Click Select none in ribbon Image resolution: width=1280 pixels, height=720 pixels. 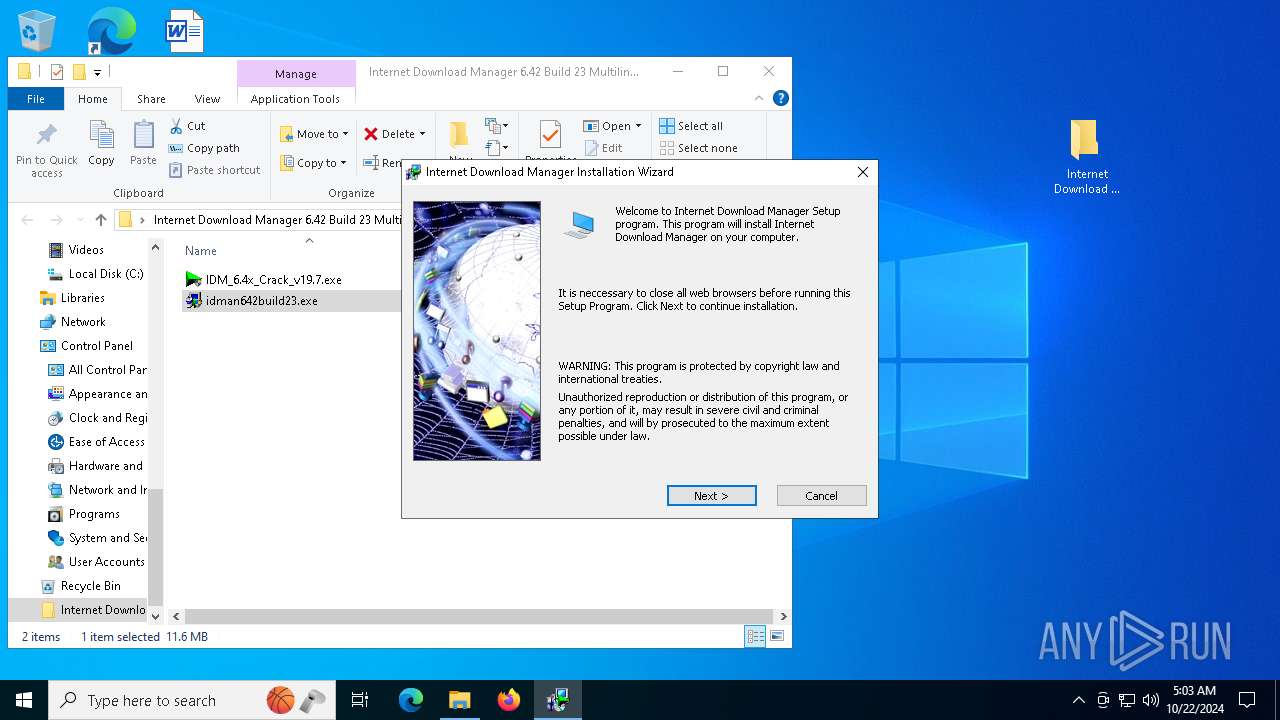click(698, 148)
